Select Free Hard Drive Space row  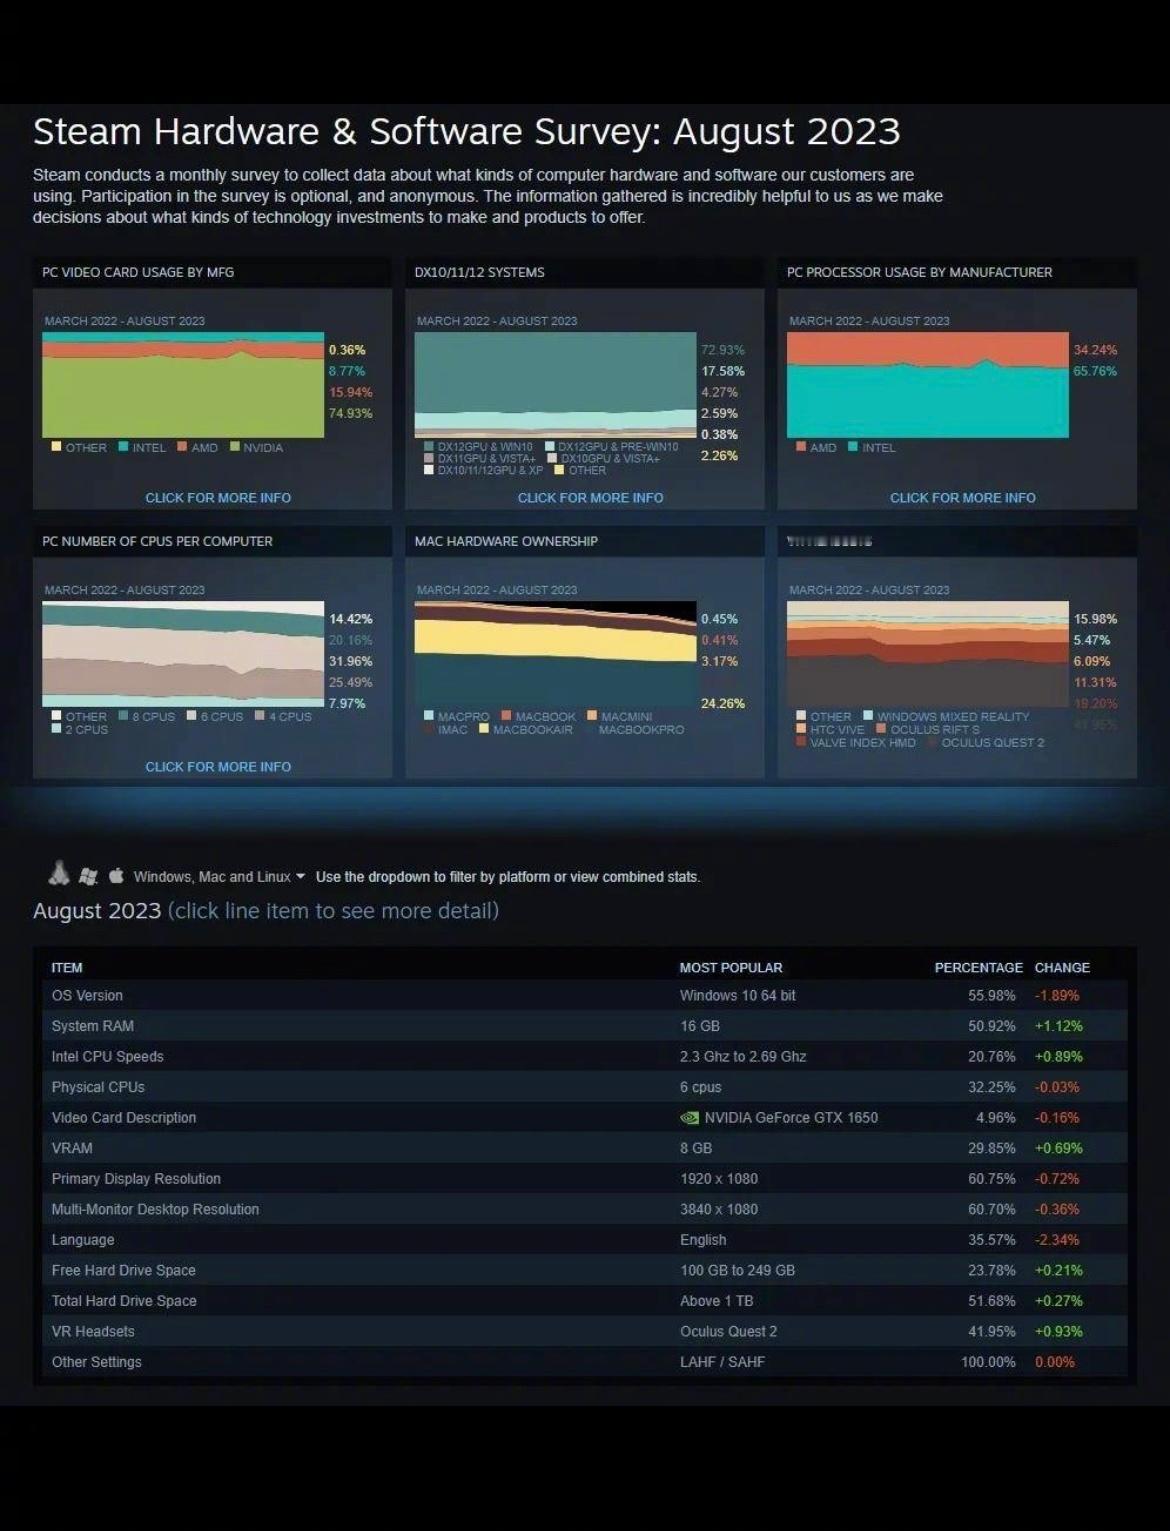585,1270
